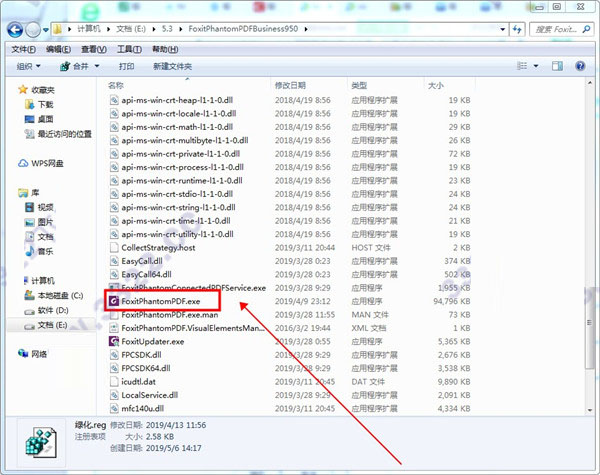
Task: Select 收藏夹 in the navigation pane
Action: point(37,90)
